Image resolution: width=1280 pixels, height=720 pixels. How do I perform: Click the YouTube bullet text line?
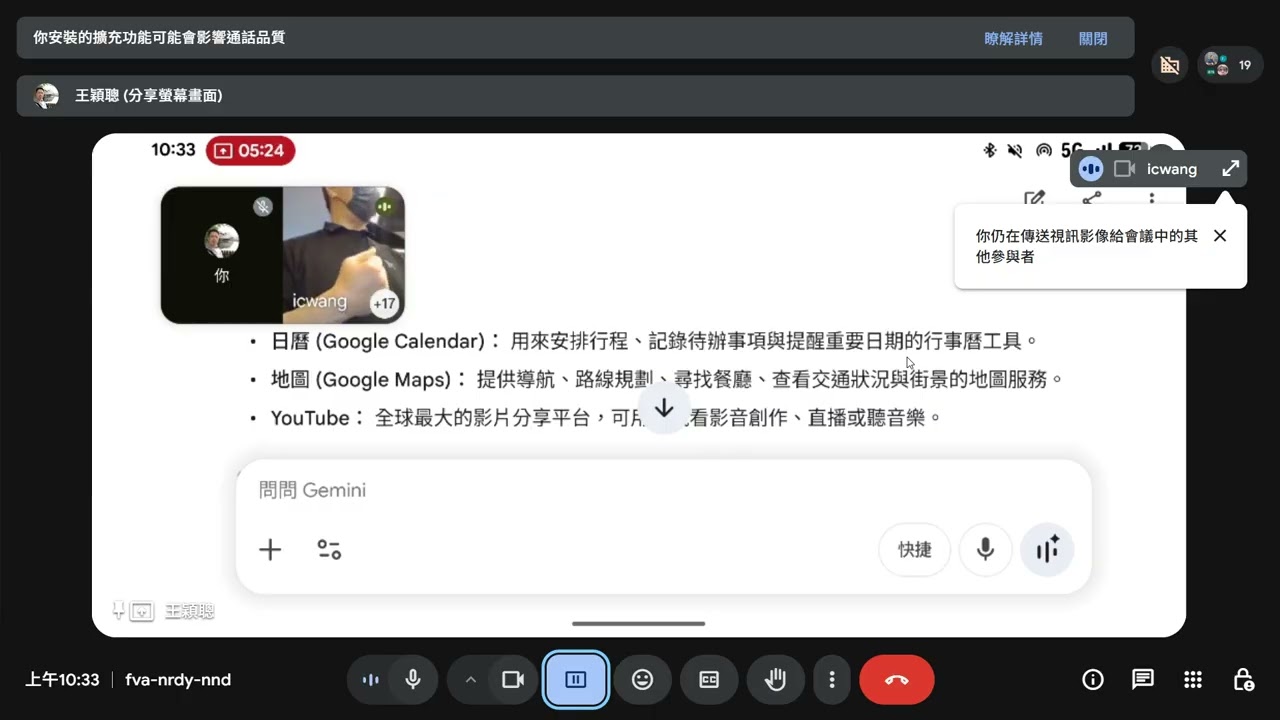click(x=607, y=418)
